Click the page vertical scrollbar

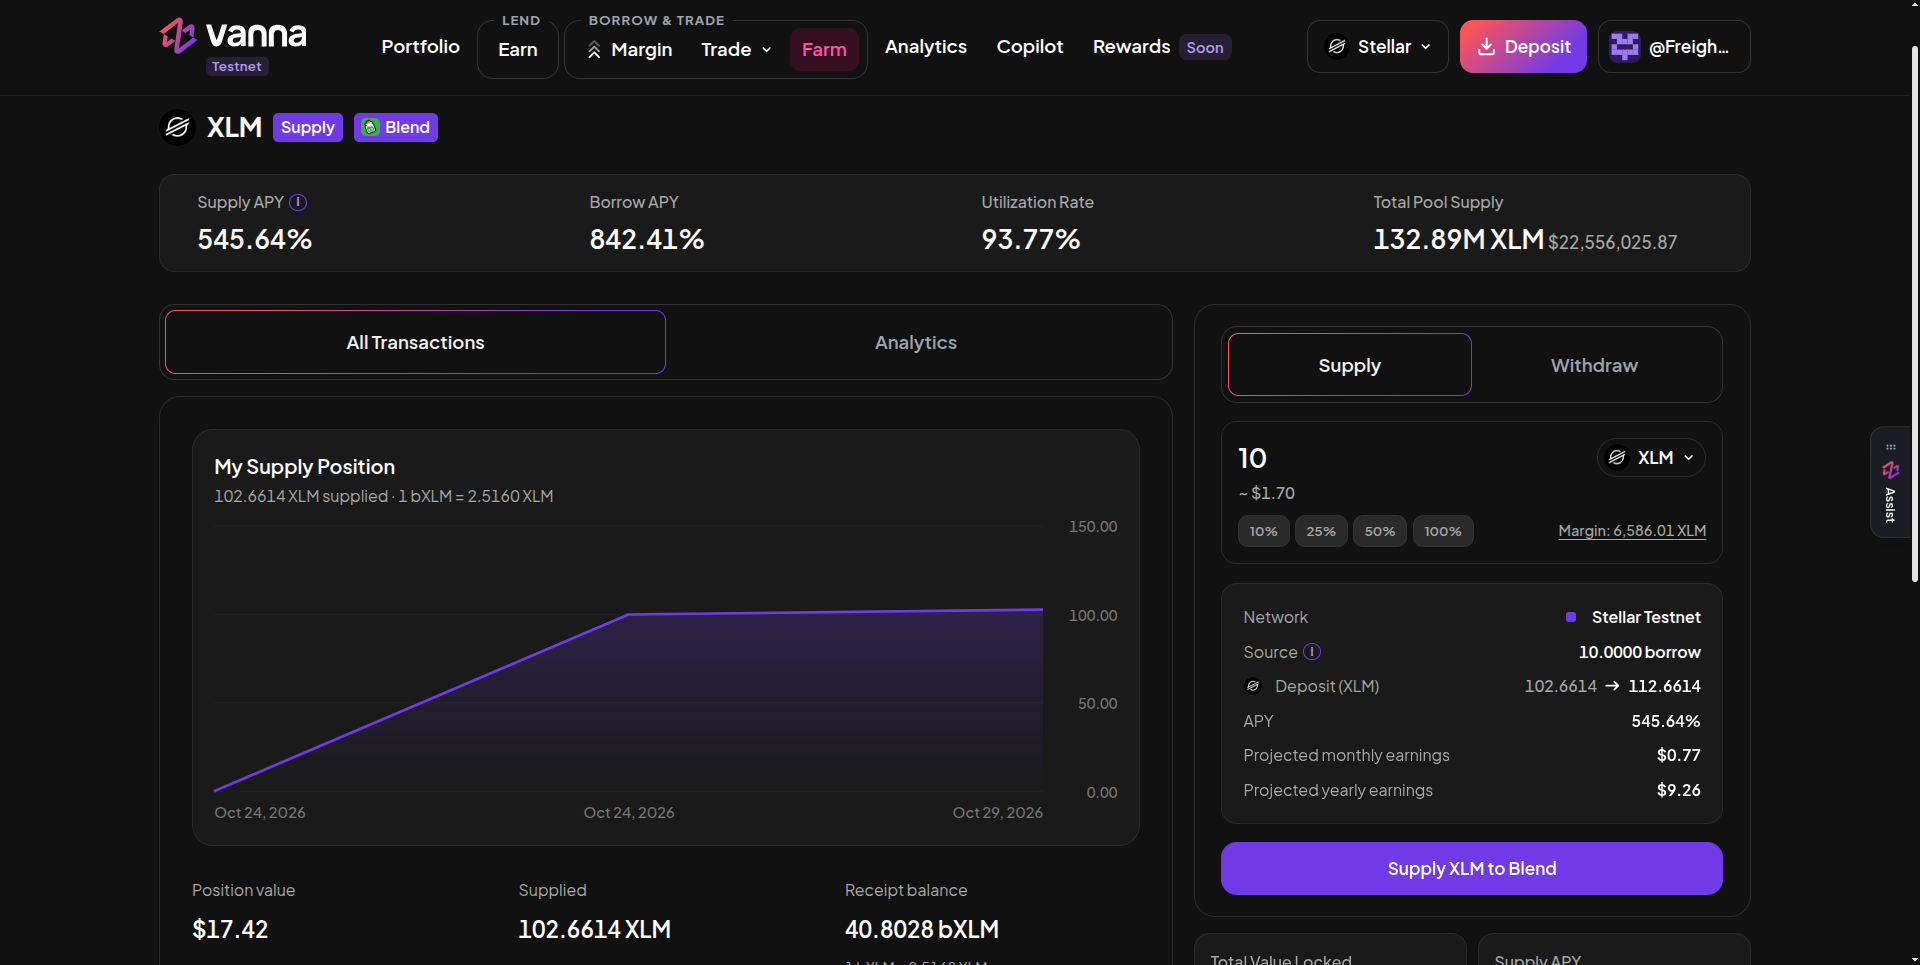tap(1914, 313)
